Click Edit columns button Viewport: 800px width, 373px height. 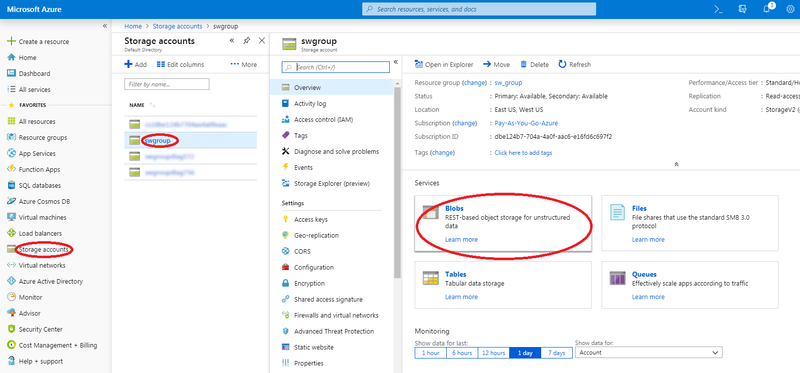tap(180, 64)
